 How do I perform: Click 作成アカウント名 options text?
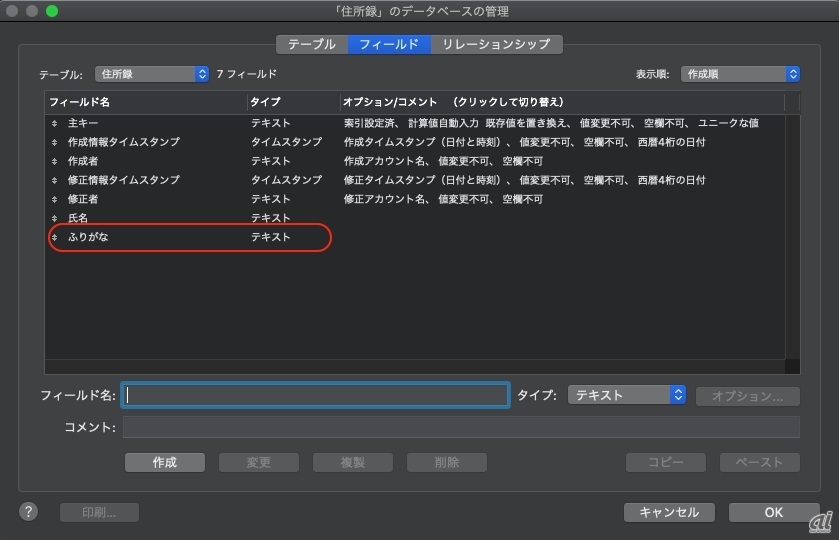443,161
